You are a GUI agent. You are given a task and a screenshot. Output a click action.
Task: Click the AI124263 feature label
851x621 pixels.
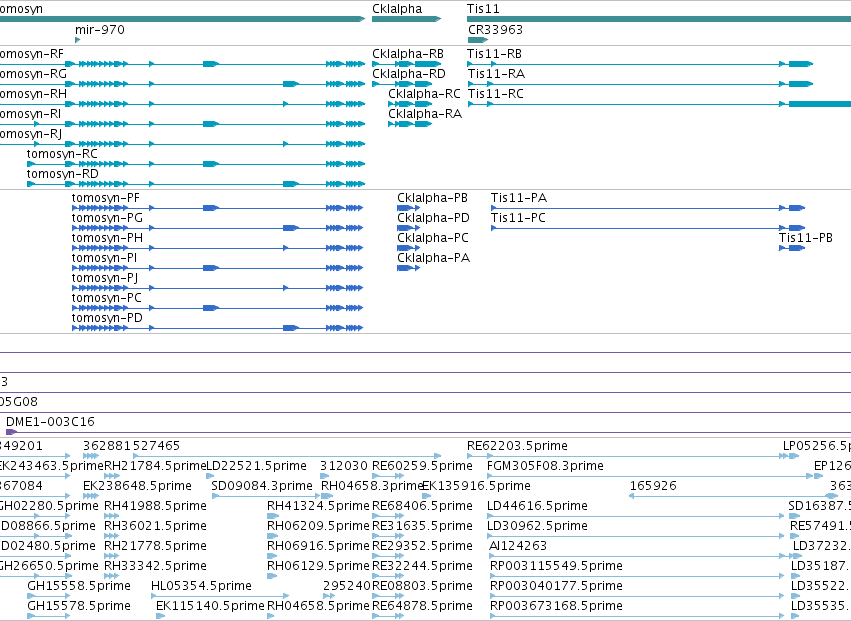click(x=518, y=546)
